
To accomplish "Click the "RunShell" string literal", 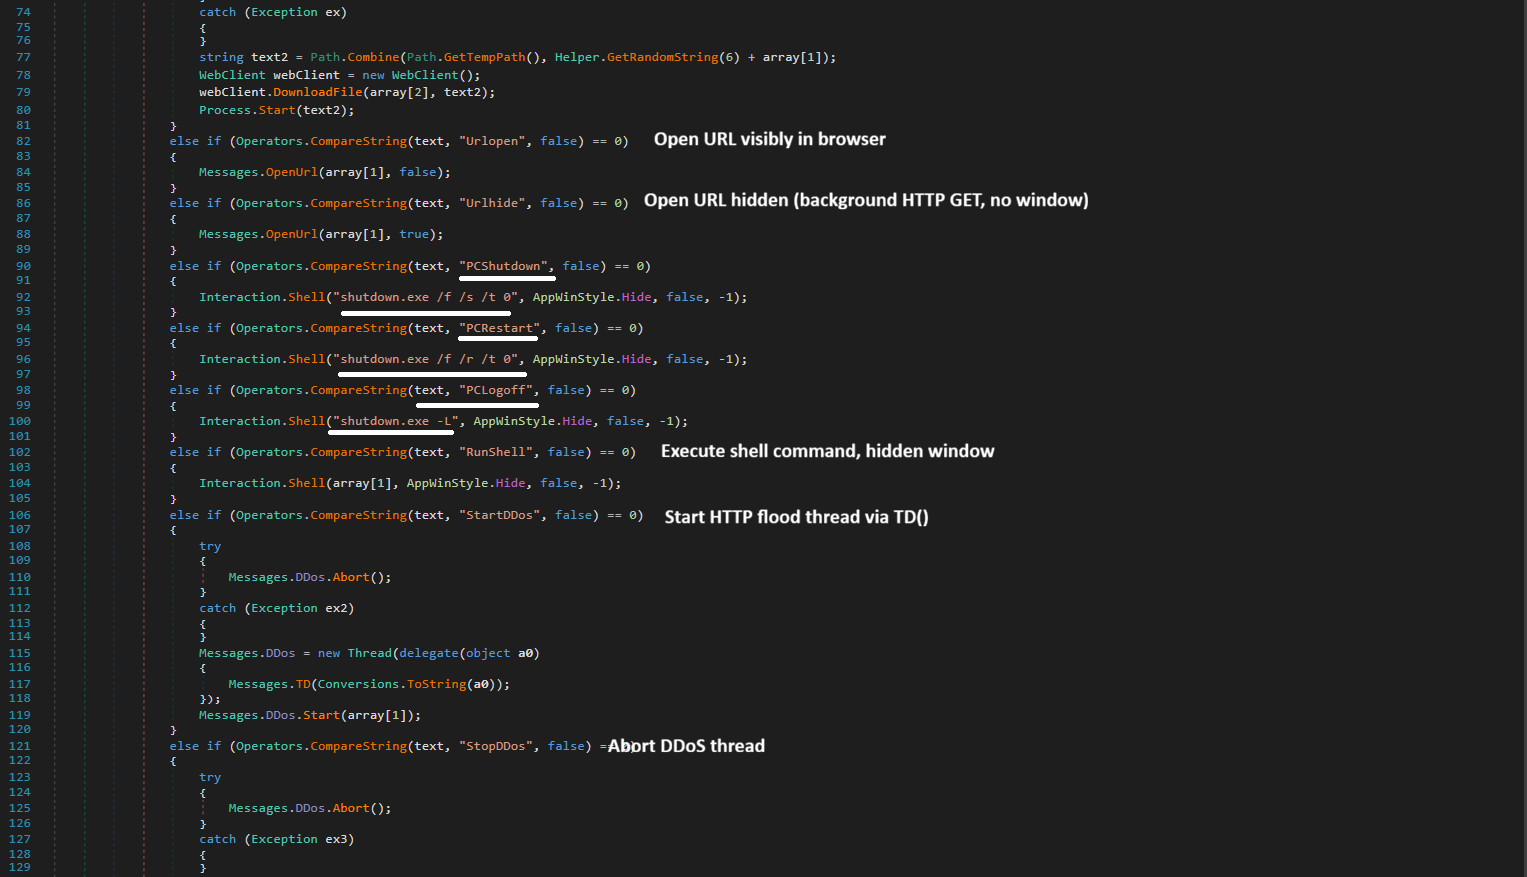I will (498, 452).
